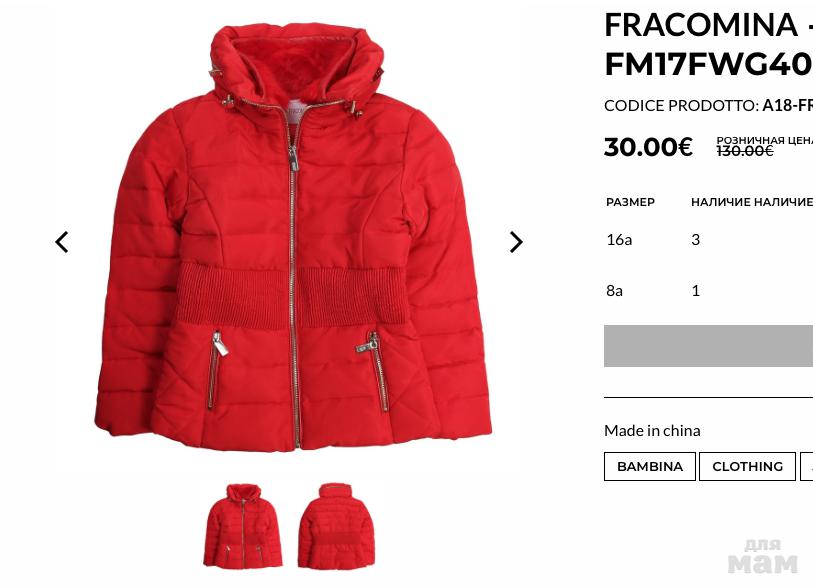Select the back view jacket thumbnail

click(x=336, y=526)
